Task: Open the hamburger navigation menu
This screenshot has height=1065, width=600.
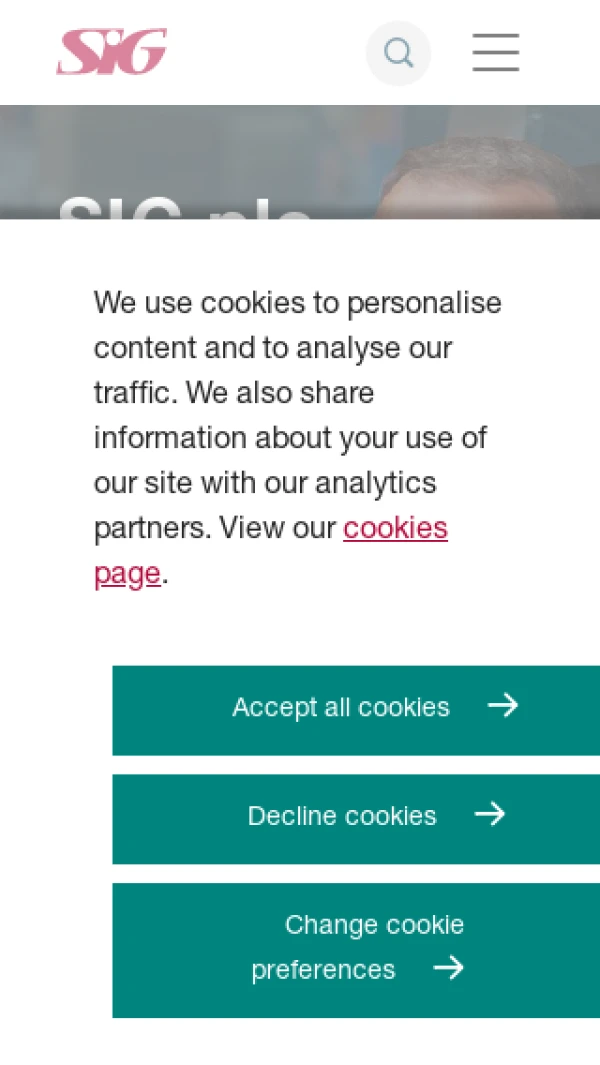Action: (x=496, y=52)
